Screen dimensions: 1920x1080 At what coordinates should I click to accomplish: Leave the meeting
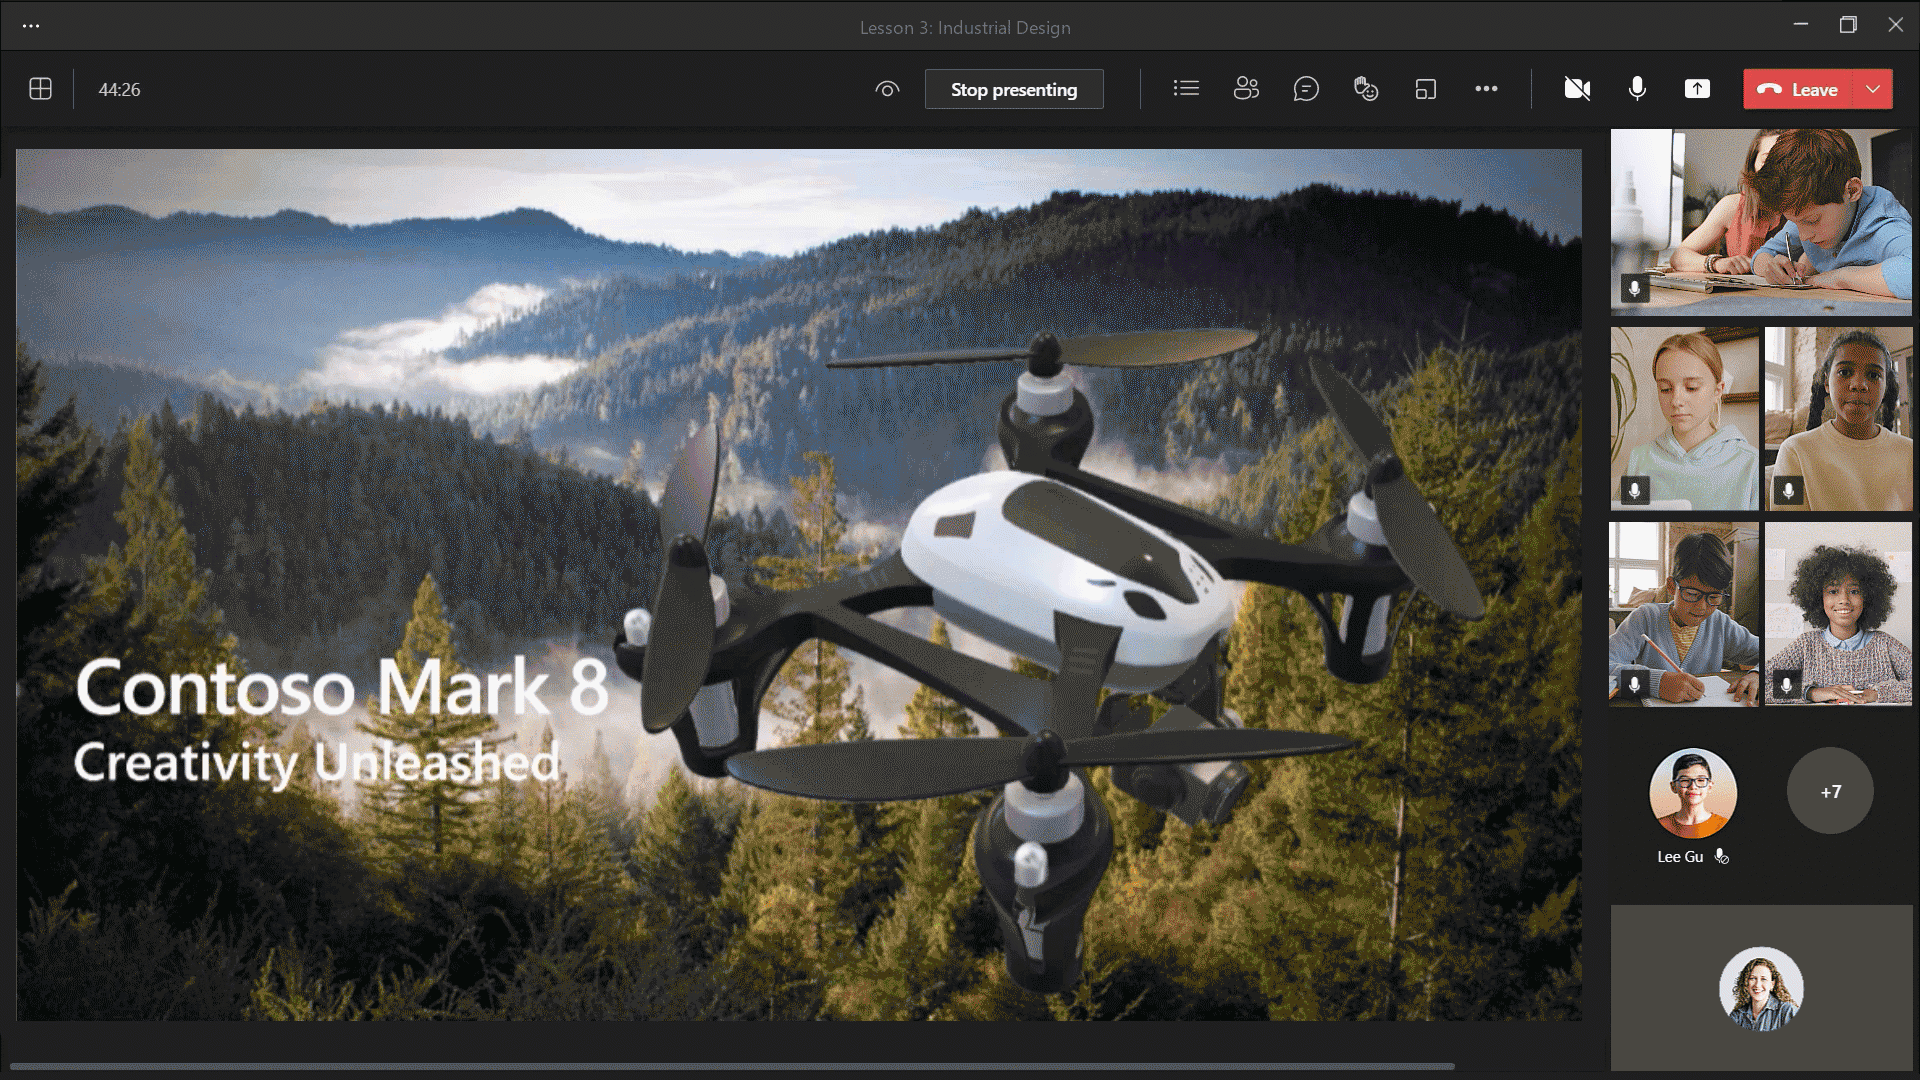pyautogui.click(x=1799, y=89)
